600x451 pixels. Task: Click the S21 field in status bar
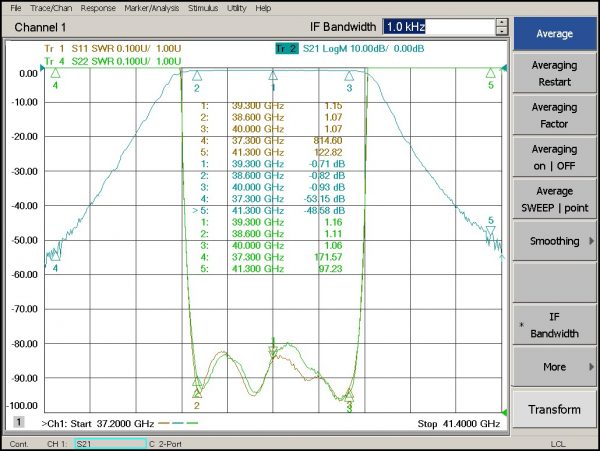point(111,444)
